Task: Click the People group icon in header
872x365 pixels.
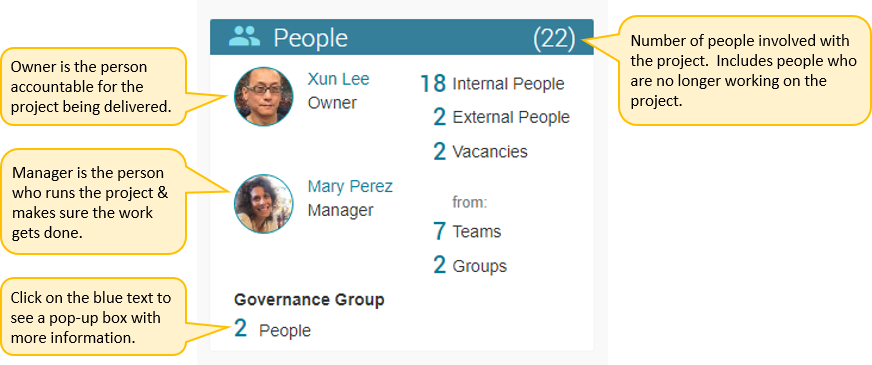Action: click(244, 36)
